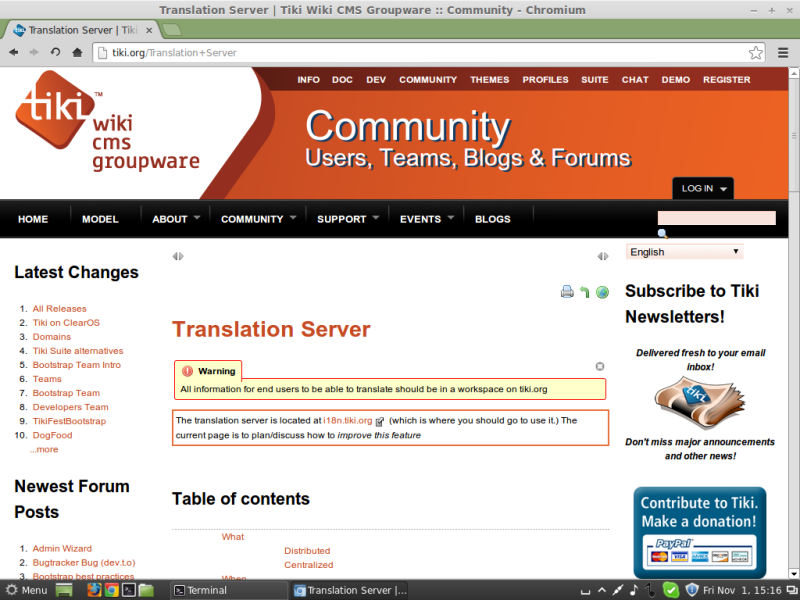This screenshot has width=800, height=600.
Task: Open the Bootstrap Team Intro link
Action: tap(77, 365)
